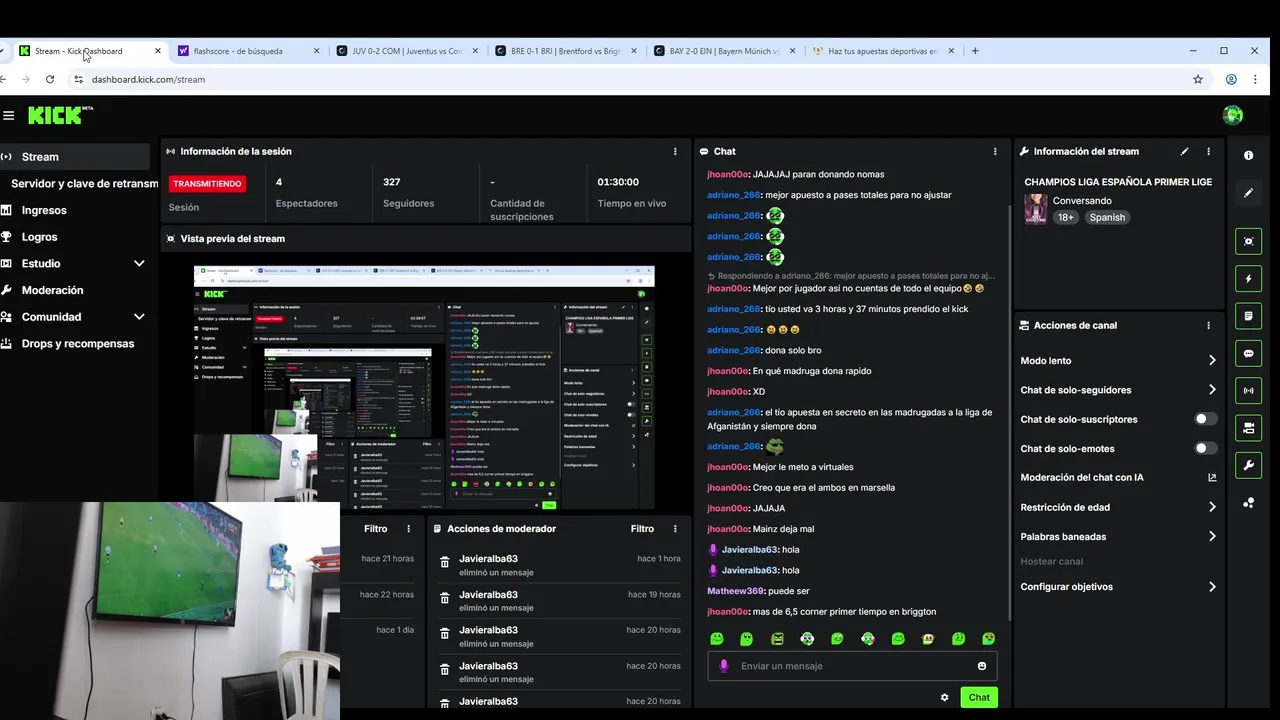Open Restricción de edad options
1280x720 pixels.
(x=1118, y=507)
